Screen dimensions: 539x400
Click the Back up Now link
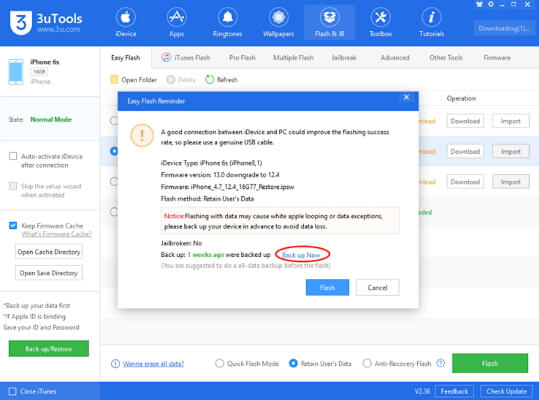click(301, 255)
